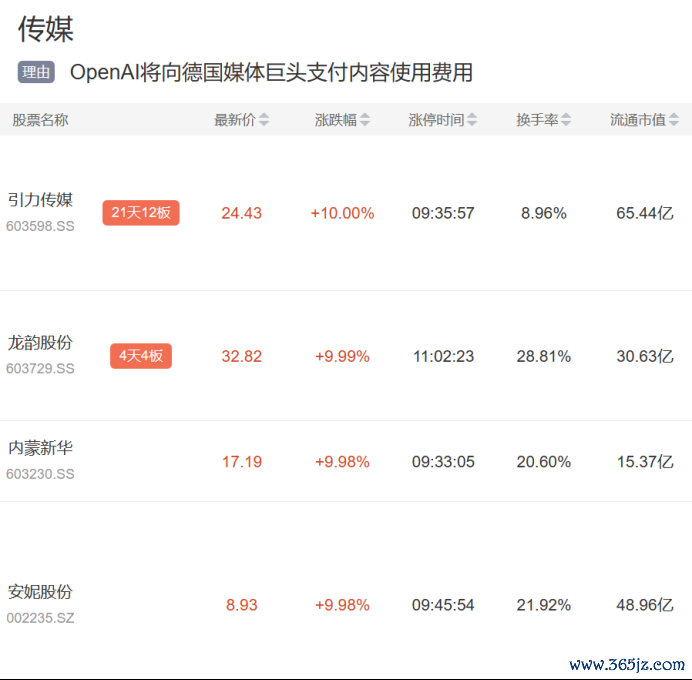Screen dimensions: 692x680
Task: Open 内蒙新华 stock
Action: click(x=40, y=448)
